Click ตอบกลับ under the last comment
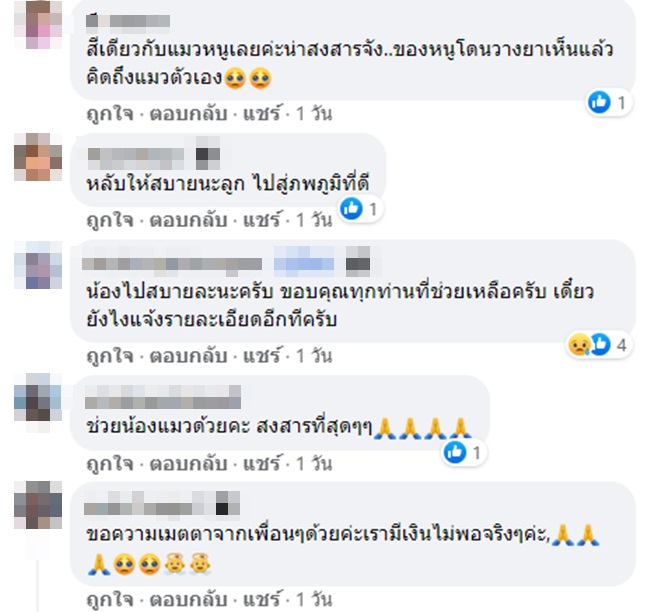This screenshot has width=650, height=612. [188, 600]
